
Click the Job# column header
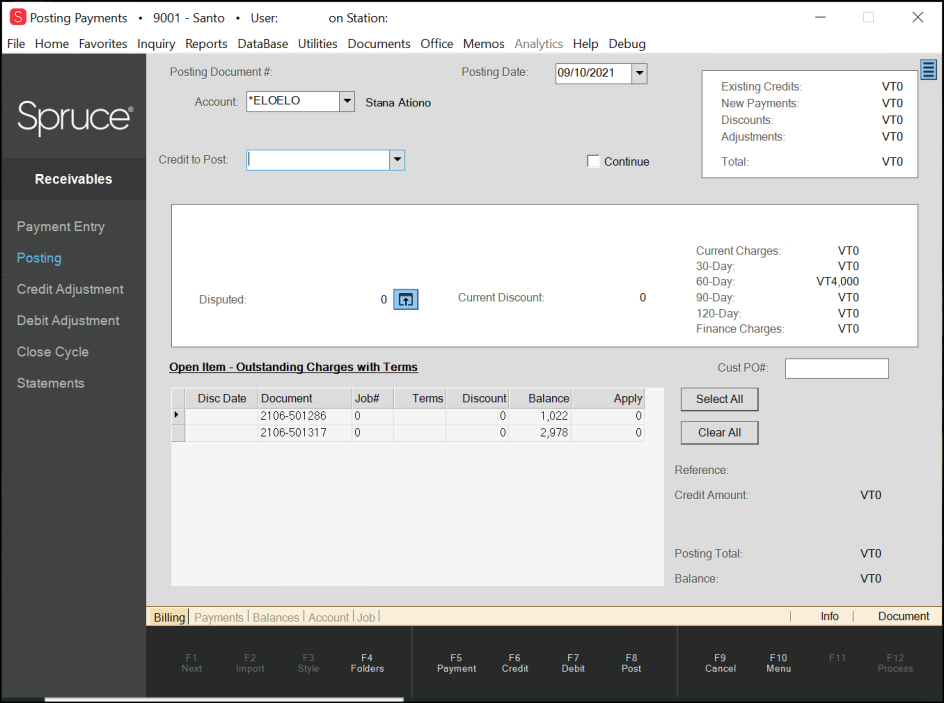(x=373, y=398)
